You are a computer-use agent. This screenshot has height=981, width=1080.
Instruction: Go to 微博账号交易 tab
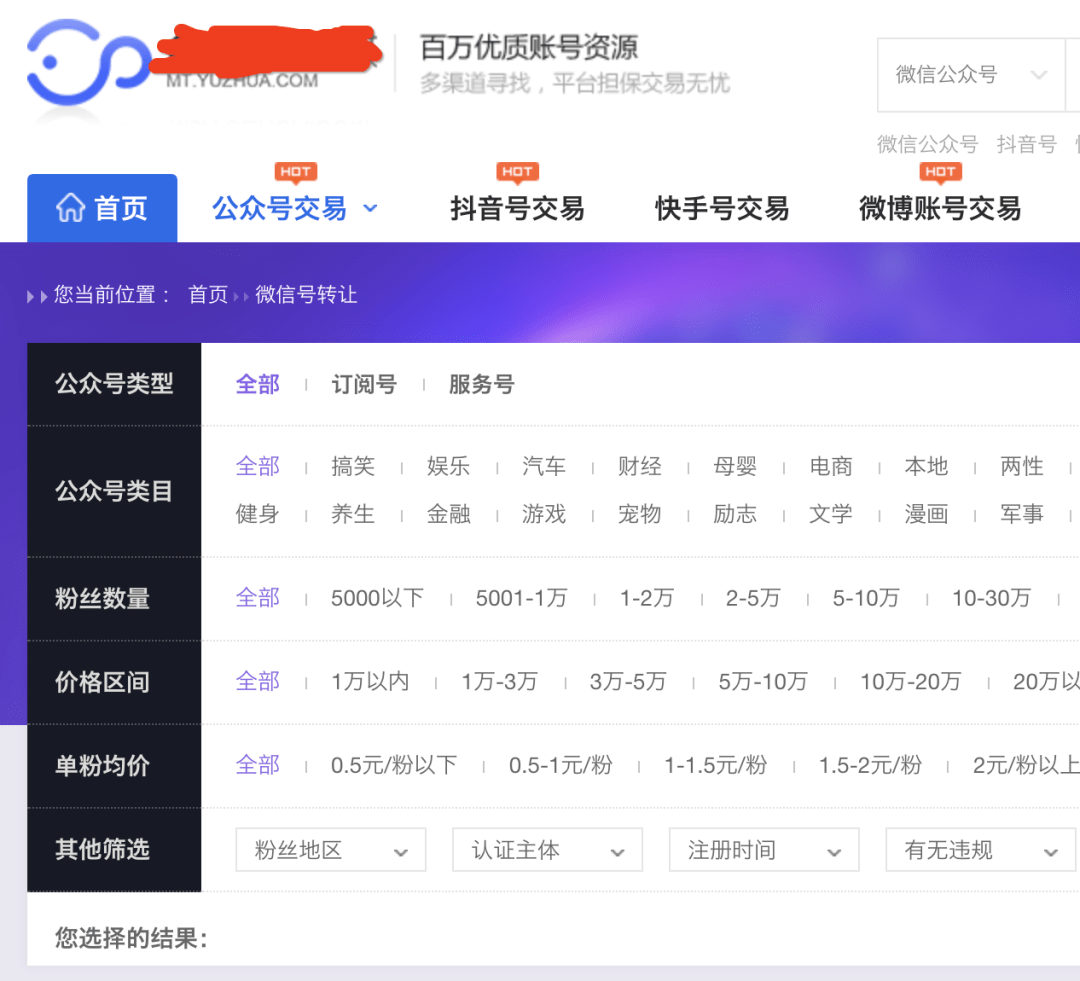point(940,208)
